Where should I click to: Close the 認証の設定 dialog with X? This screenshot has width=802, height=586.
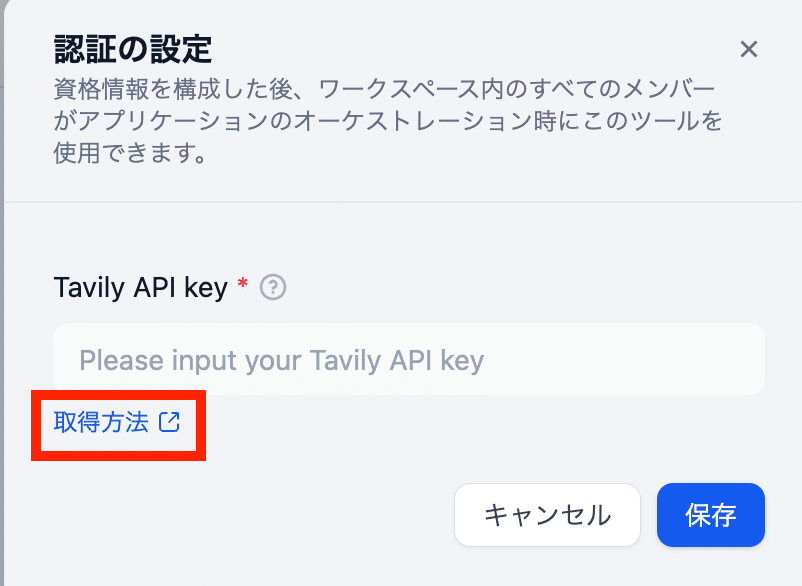click(x=749, y=50)
